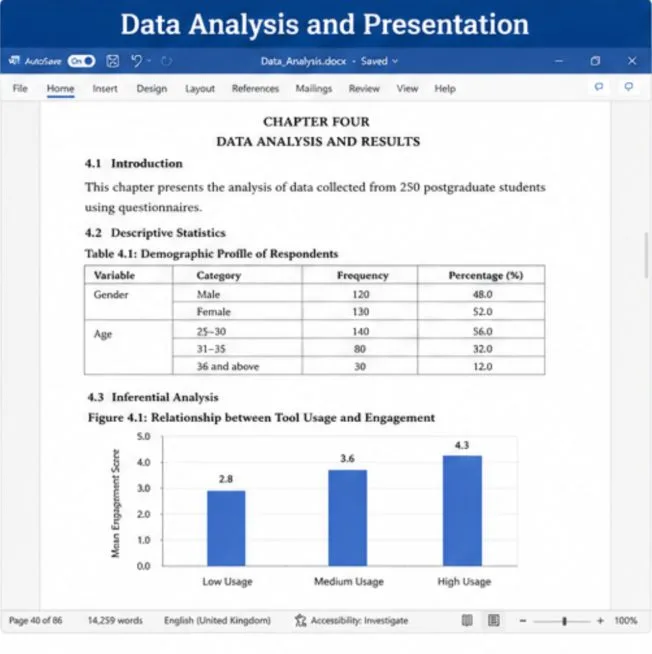
Task: Click the vertical scrollbar thumb
Action: [647, 254]
